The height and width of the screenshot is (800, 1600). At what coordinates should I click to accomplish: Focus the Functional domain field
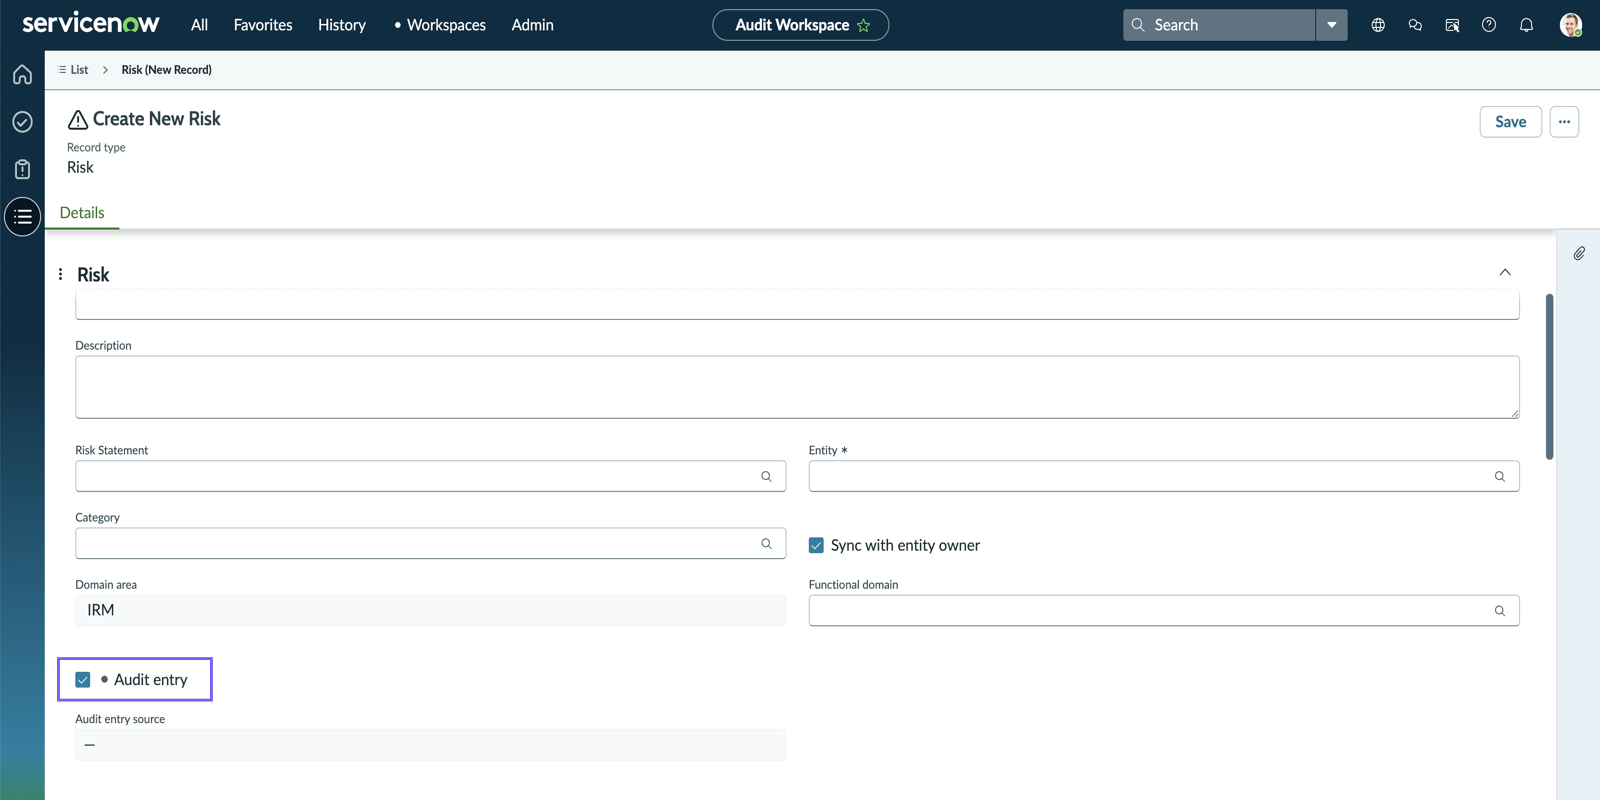click(1164, 610)
